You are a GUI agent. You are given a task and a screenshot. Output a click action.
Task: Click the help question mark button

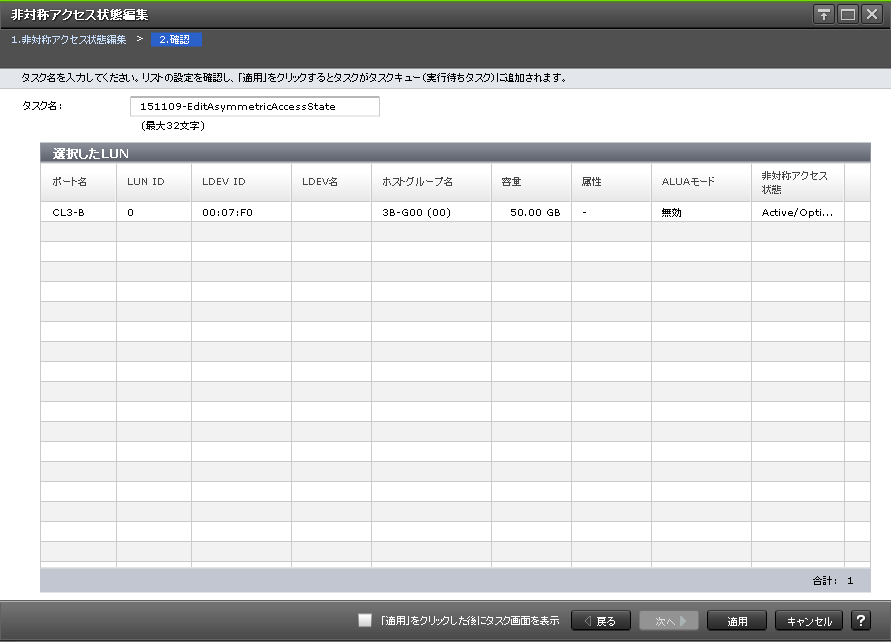[x=860, y=621]
